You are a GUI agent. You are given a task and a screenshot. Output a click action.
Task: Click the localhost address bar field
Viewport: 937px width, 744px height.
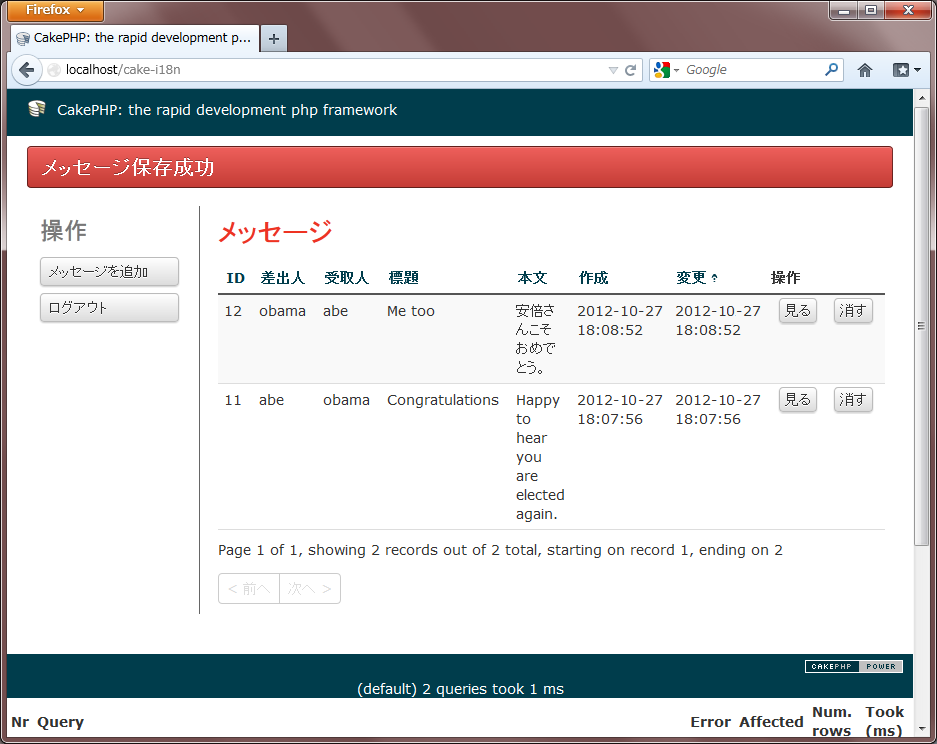coord(330,70)
